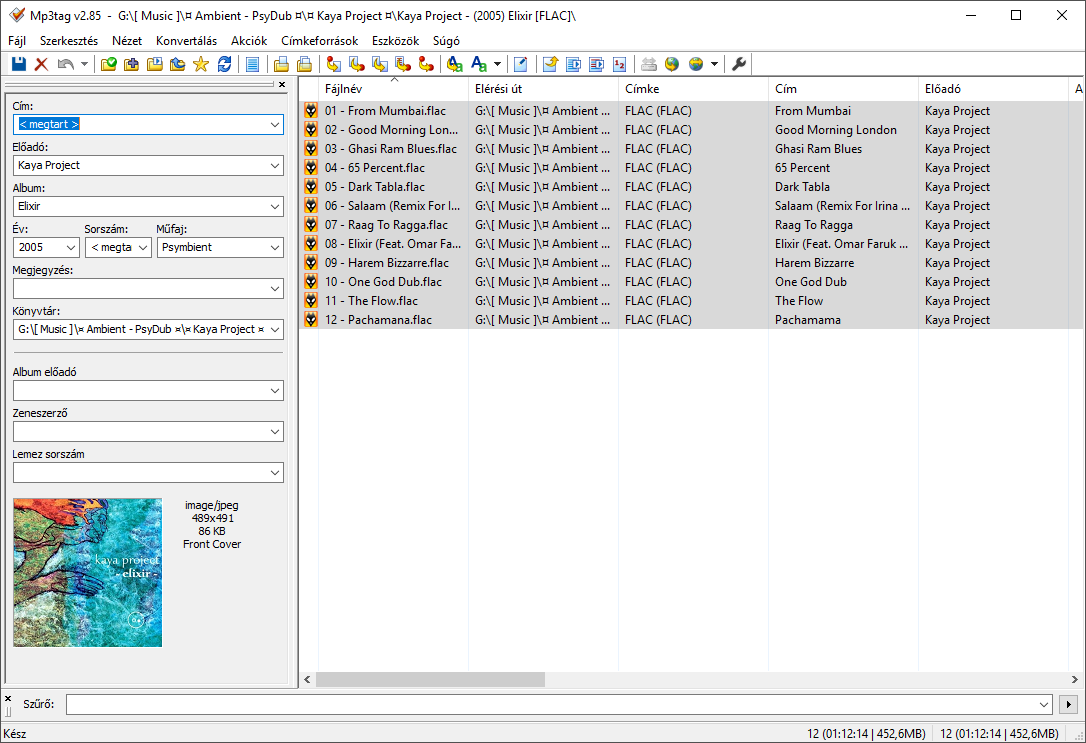Click the second globe web sources icon
The image size is (1086, 743).
tap(696, 64)
